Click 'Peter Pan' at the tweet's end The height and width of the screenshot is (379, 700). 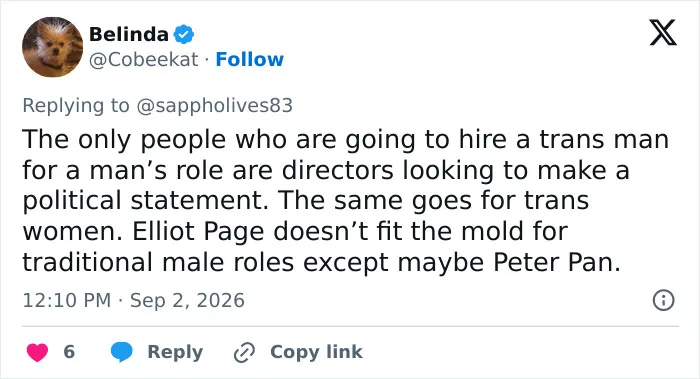tap(557, 262)
